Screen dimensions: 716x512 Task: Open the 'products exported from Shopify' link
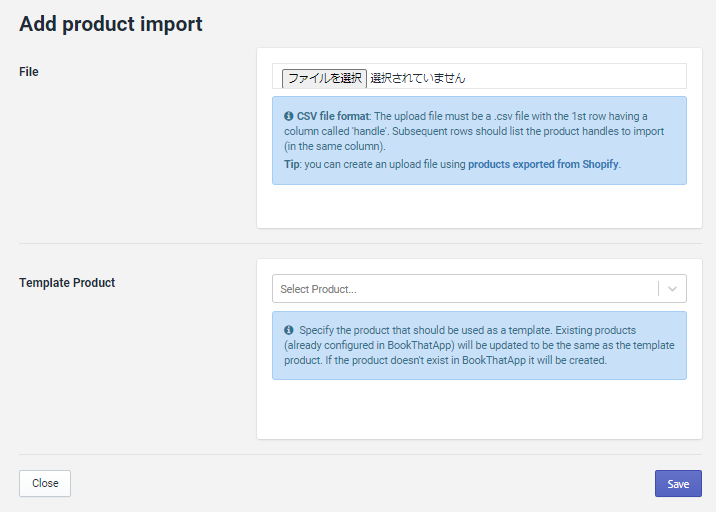point(543,164)
